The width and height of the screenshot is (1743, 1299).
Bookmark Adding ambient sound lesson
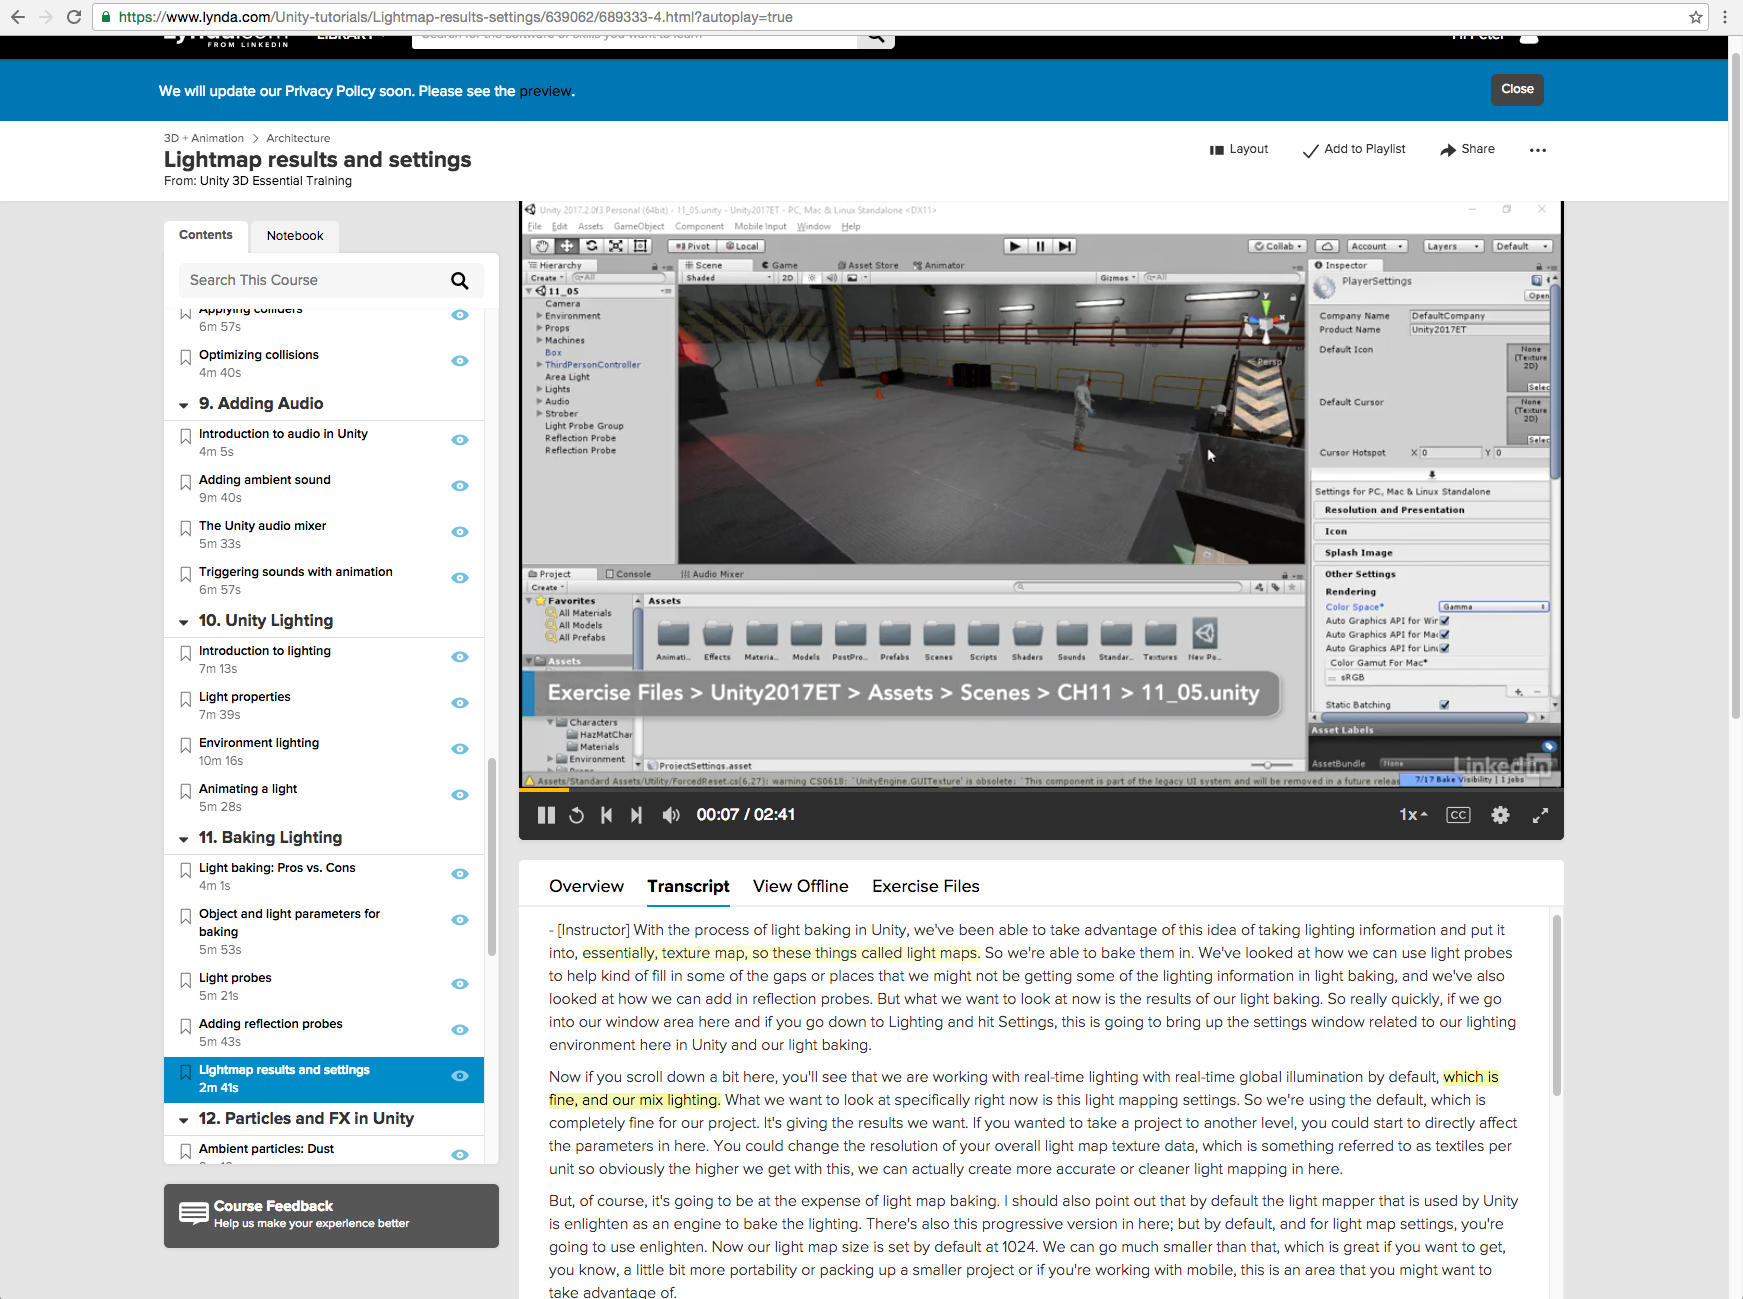click(x=185, y=482)
